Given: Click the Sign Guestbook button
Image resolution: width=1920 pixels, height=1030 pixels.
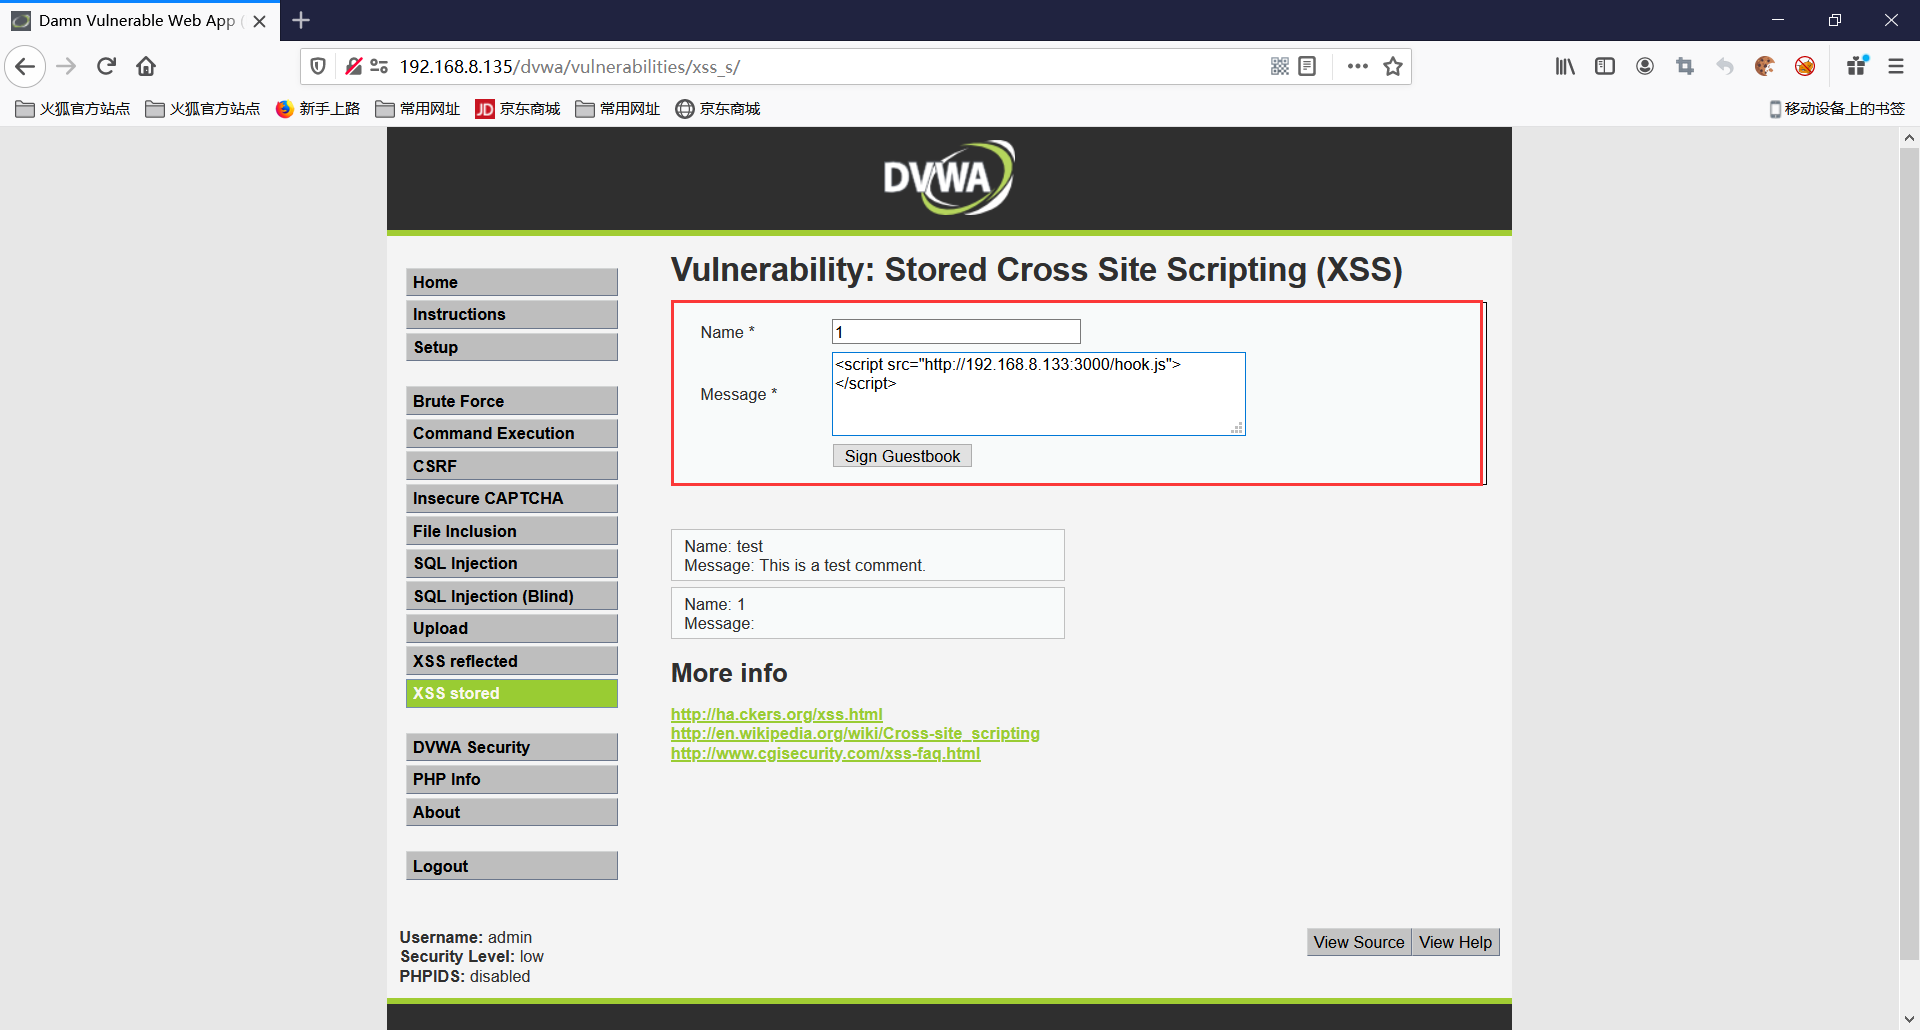Looking at the screenshot, I should click(x=902, y=456).
